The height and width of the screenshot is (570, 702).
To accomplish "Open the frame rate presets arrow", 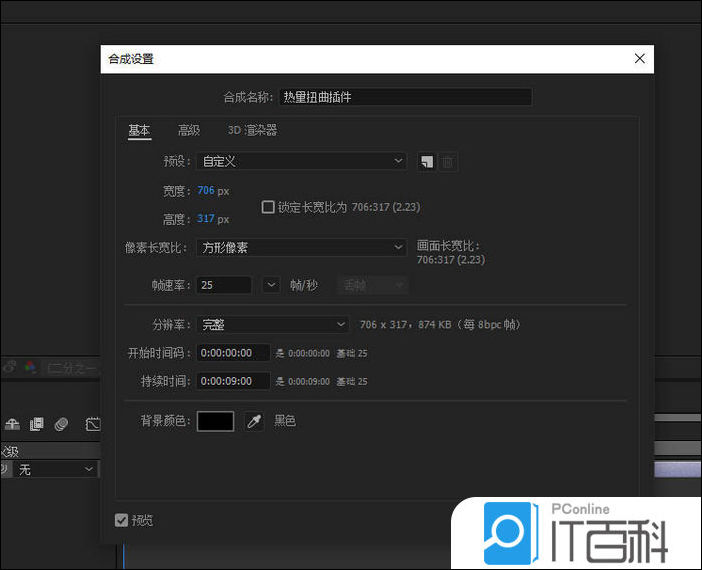I will pos(271,285).
